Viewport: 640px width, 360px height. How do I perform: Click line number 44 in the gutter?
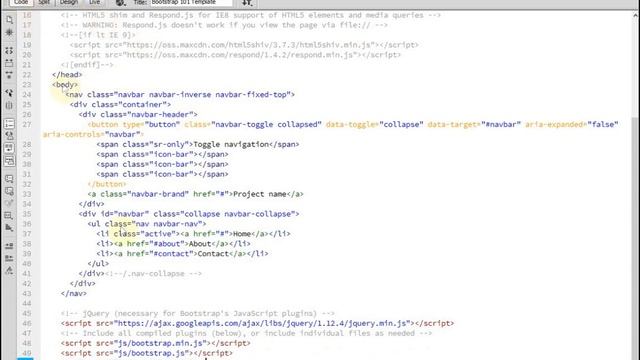(27, 303)
